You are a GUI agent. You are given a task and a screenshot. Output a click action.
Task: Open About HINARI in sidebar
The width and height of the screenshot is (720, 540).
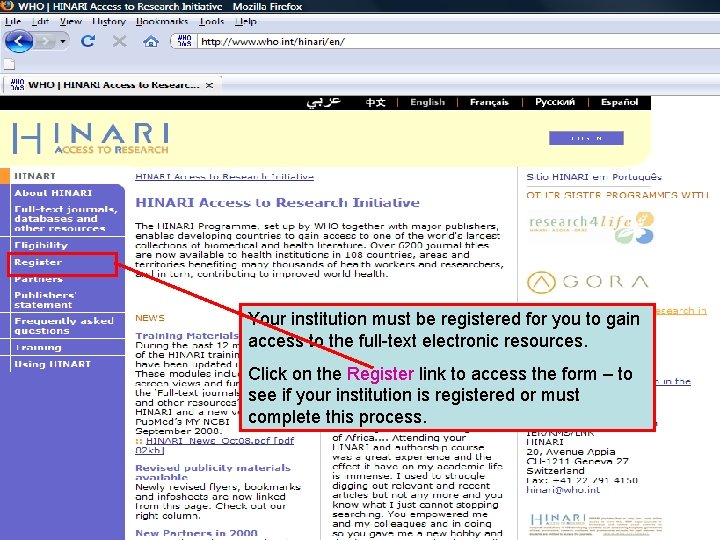tap(53, 193)
